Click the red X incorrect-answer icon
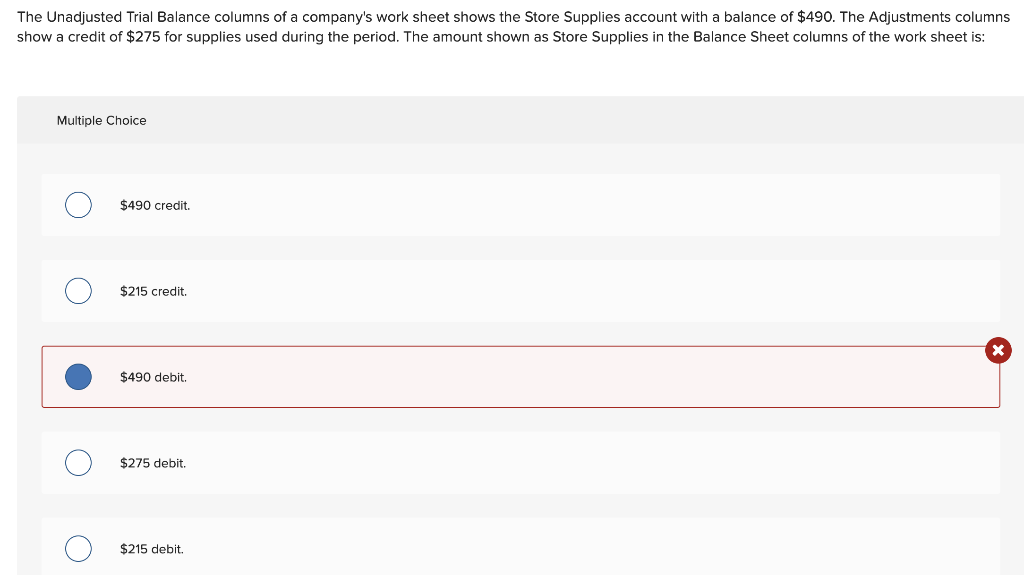The width and height of the screenshot is (1024, 577). (x=998, y=351)
